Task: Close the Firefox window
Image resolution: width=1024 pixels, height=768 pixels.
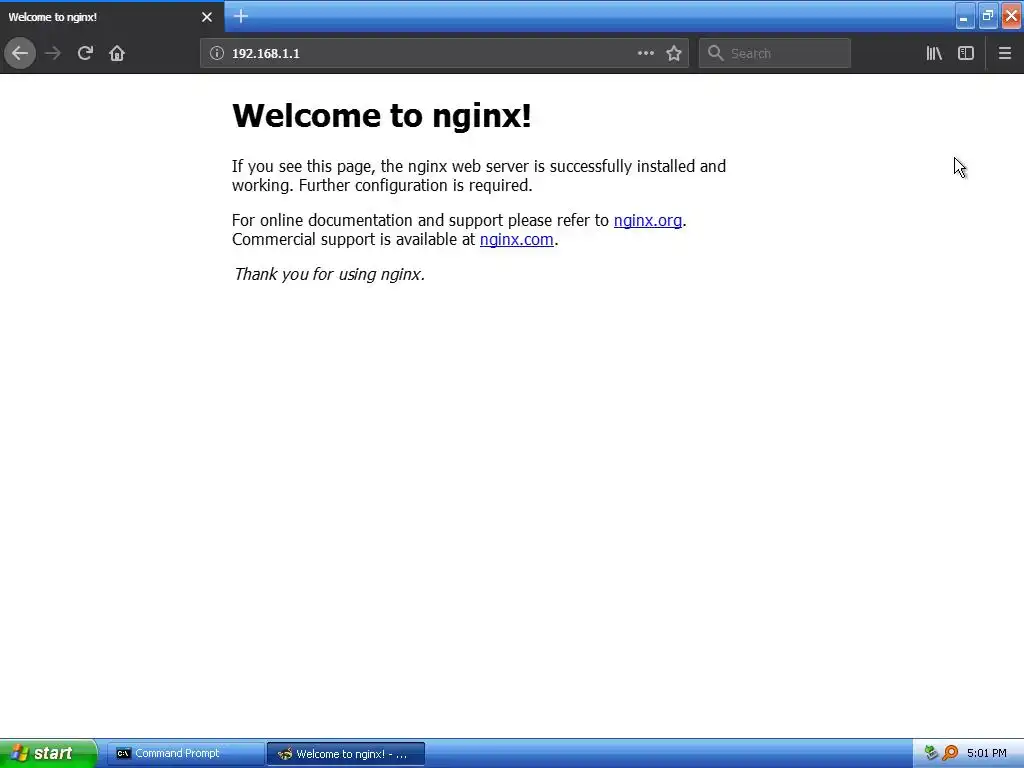Action: click(1011, 16)
